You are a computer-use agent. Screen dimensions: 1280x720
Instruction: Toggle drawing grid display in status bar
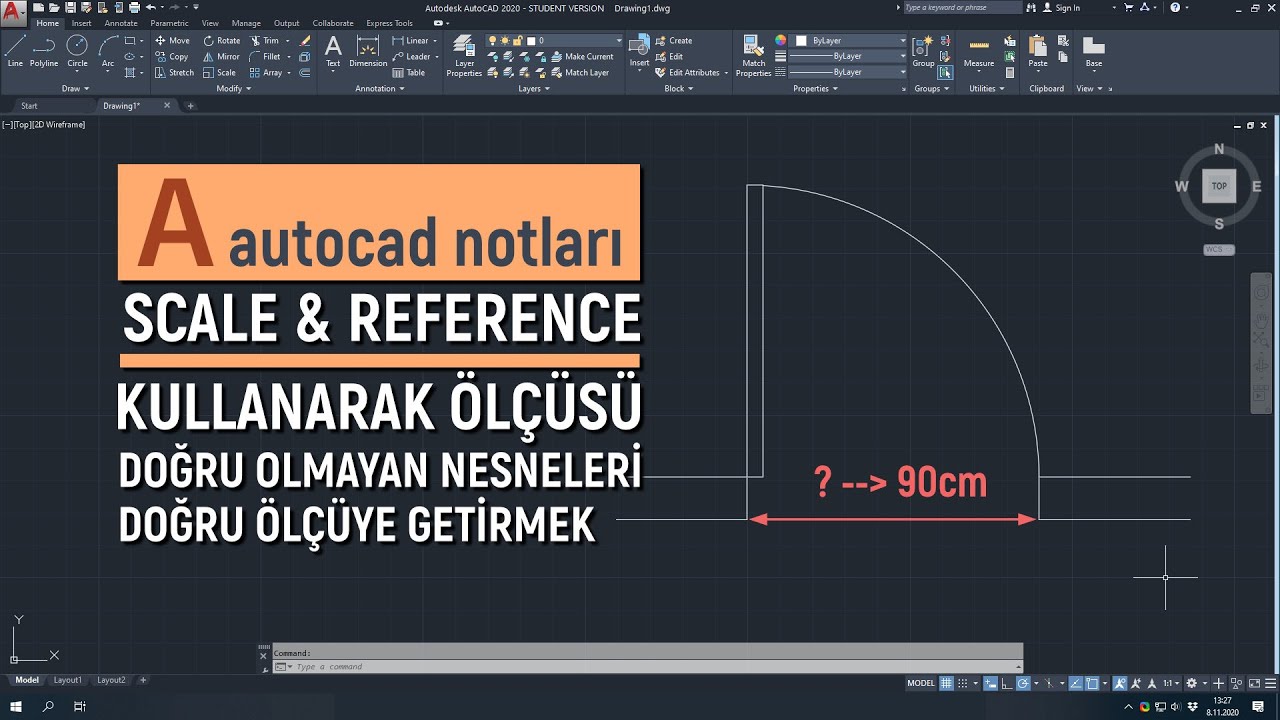[947, 683]
